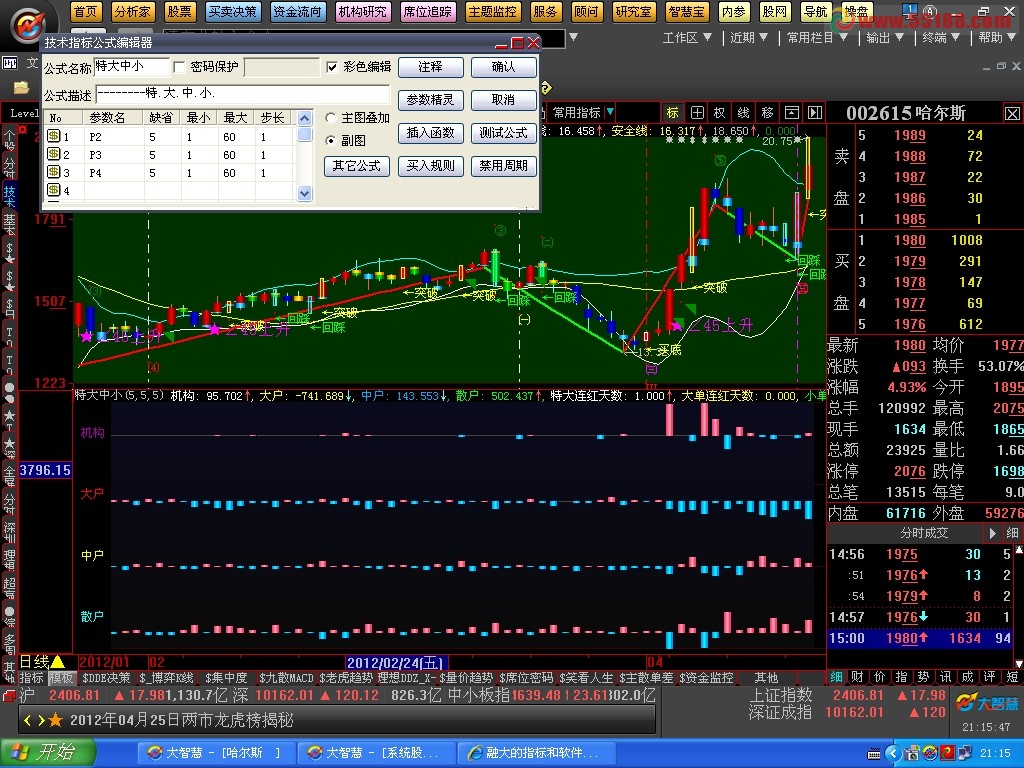Click the next news arrow icon
The image size is (1024, 768).
pos(41,720)
